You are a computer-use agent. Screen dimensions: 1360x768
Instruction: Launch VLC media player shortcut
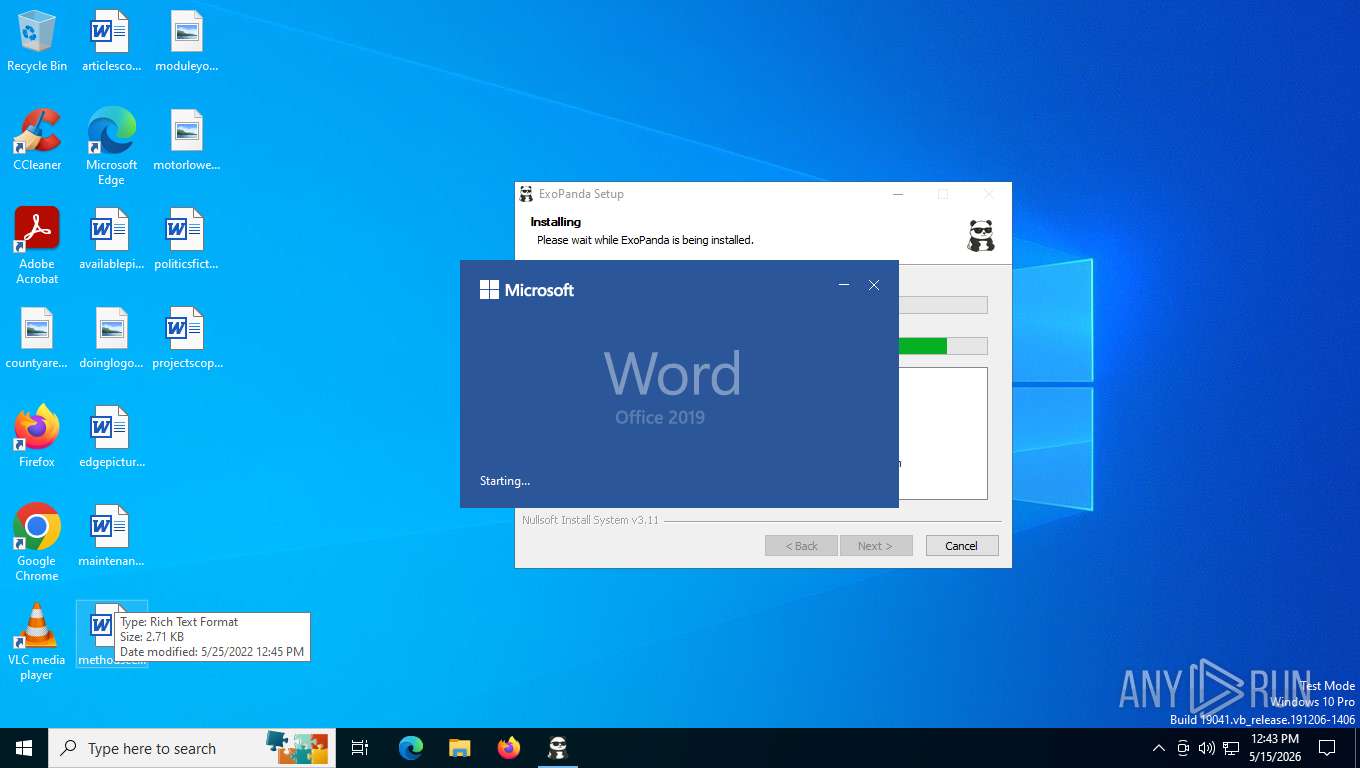(x=37, y=642)
